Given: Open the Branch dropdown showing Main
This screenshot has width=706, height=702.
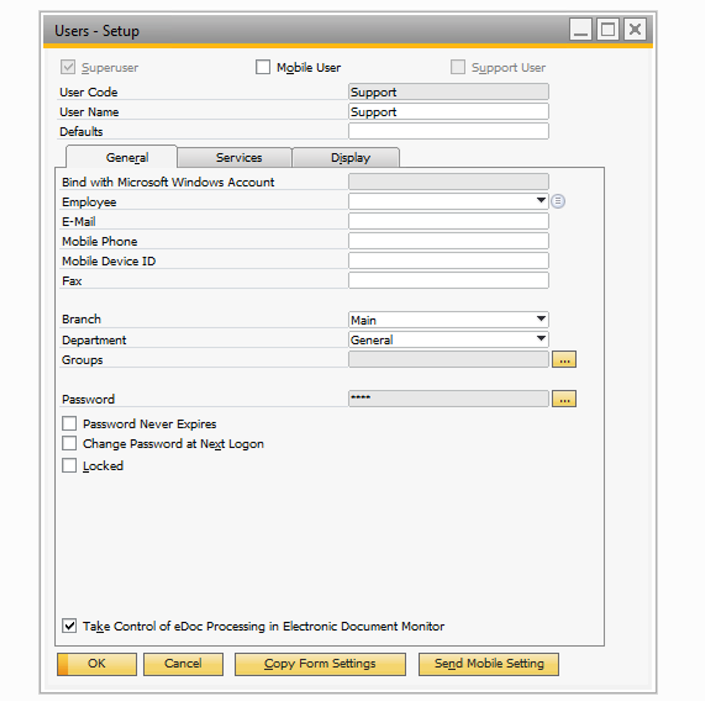Looking at the screenshot, I should click(541, 319).
